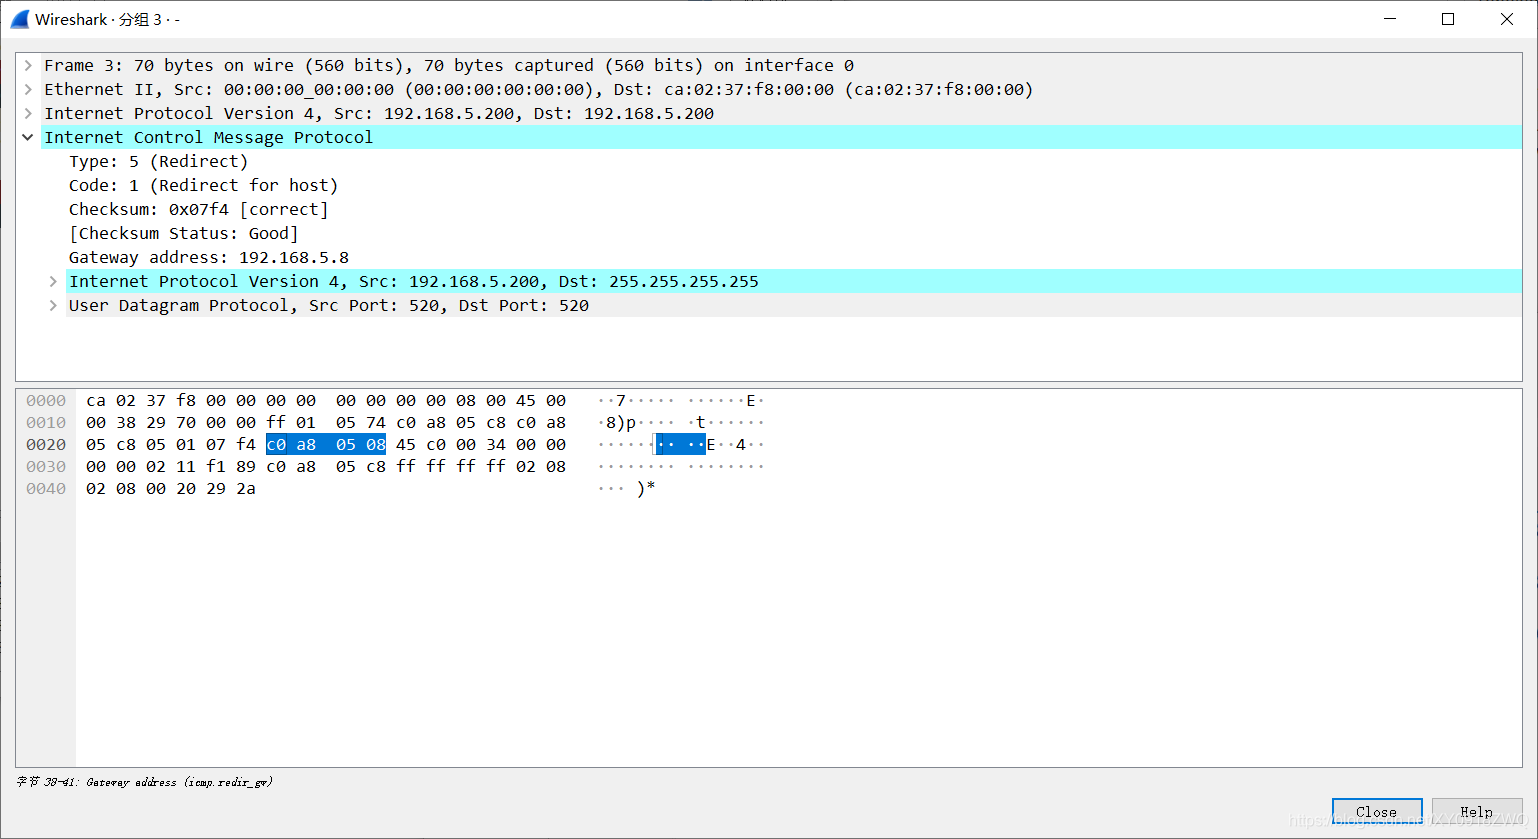Select the Ethernet II source/destination row

(x=782, y=89)
